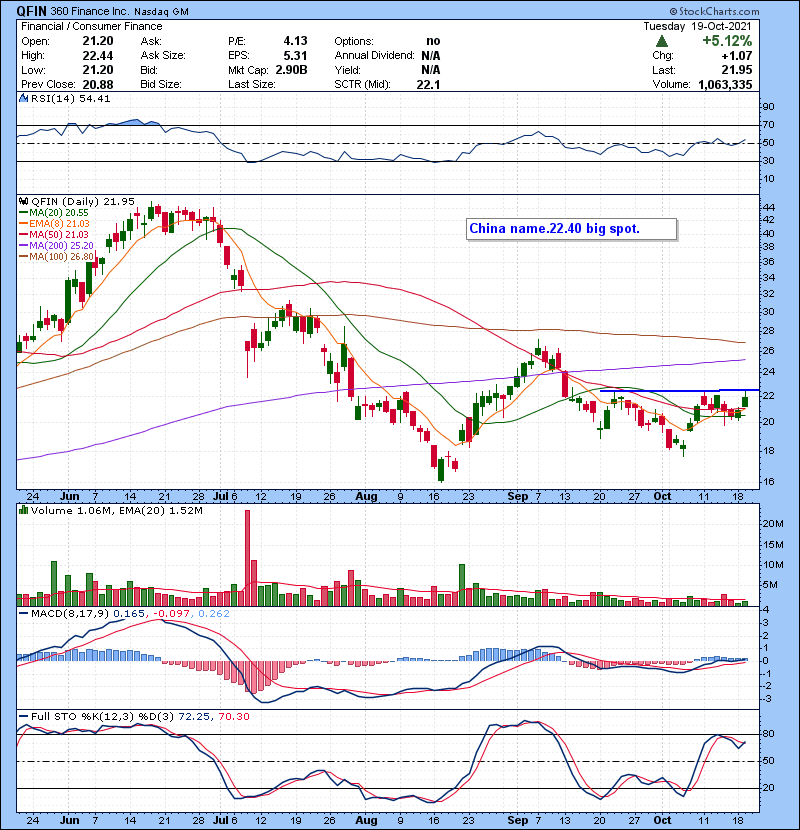Viewport: 800px width, 830px height.
Task: Click the 'China name.22.40 big spot.' annotation
Action: tap(571, 229)
